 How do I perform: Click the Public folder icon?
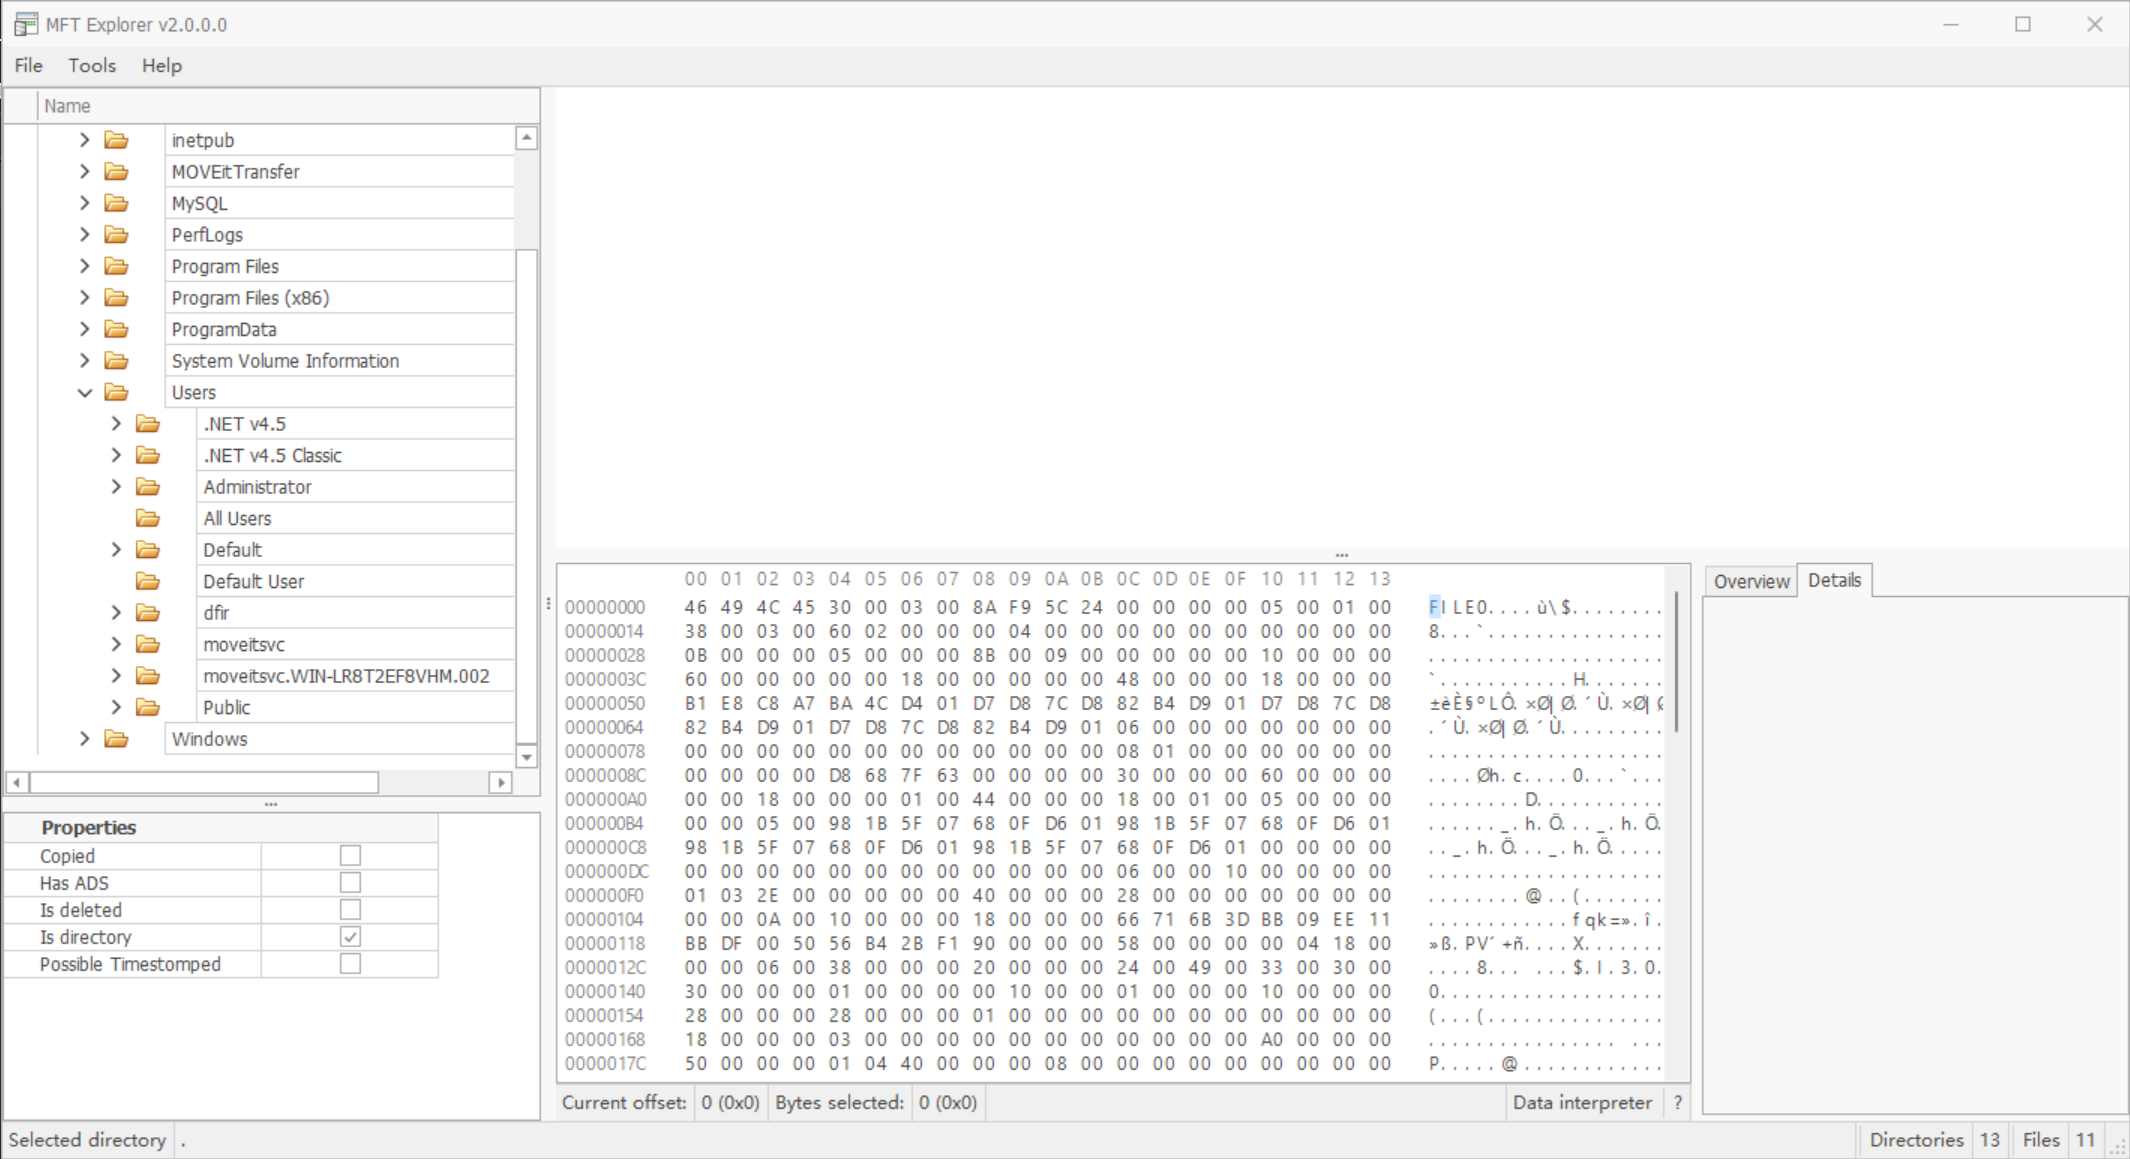[x=148, y=707]
